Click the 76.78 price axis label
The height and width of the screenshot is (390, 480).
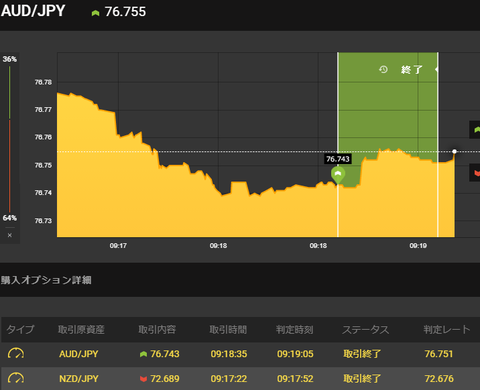point(43,82)
